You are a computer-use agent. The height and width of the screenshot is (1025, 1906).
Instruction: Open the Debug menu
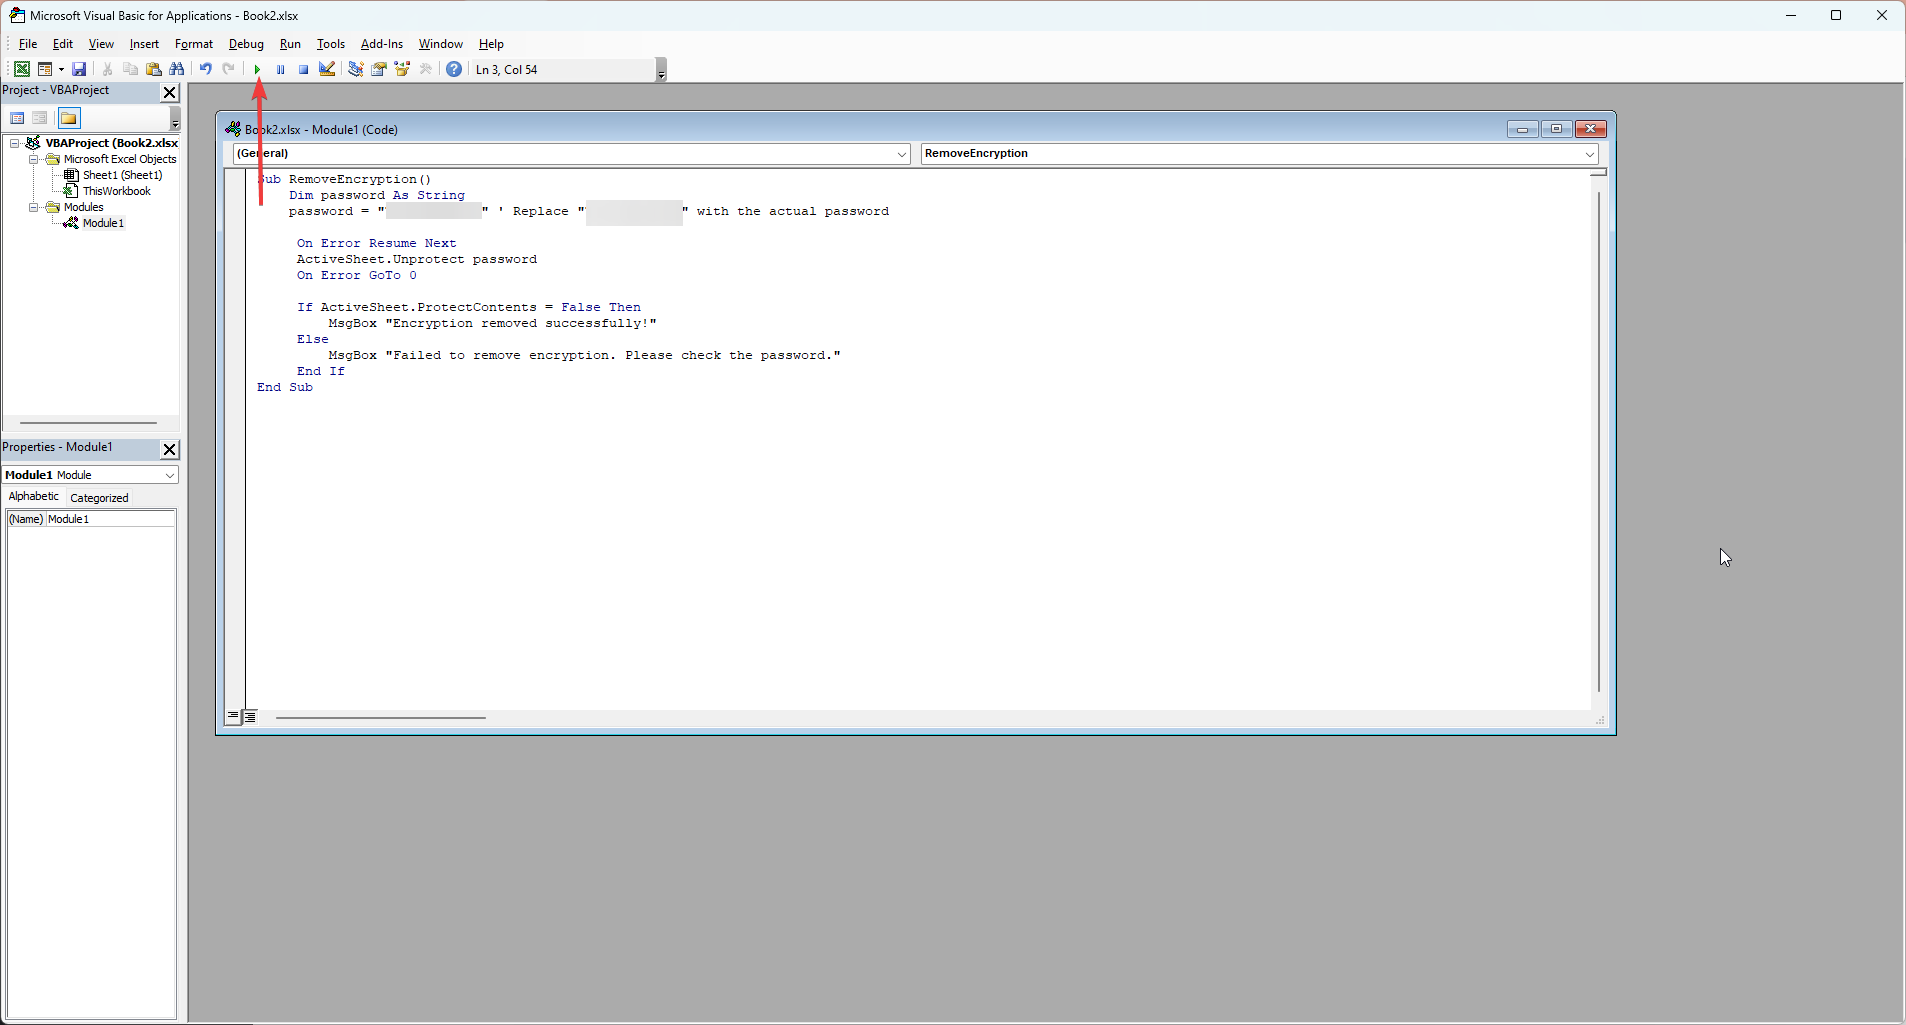(x=246, y=44)
